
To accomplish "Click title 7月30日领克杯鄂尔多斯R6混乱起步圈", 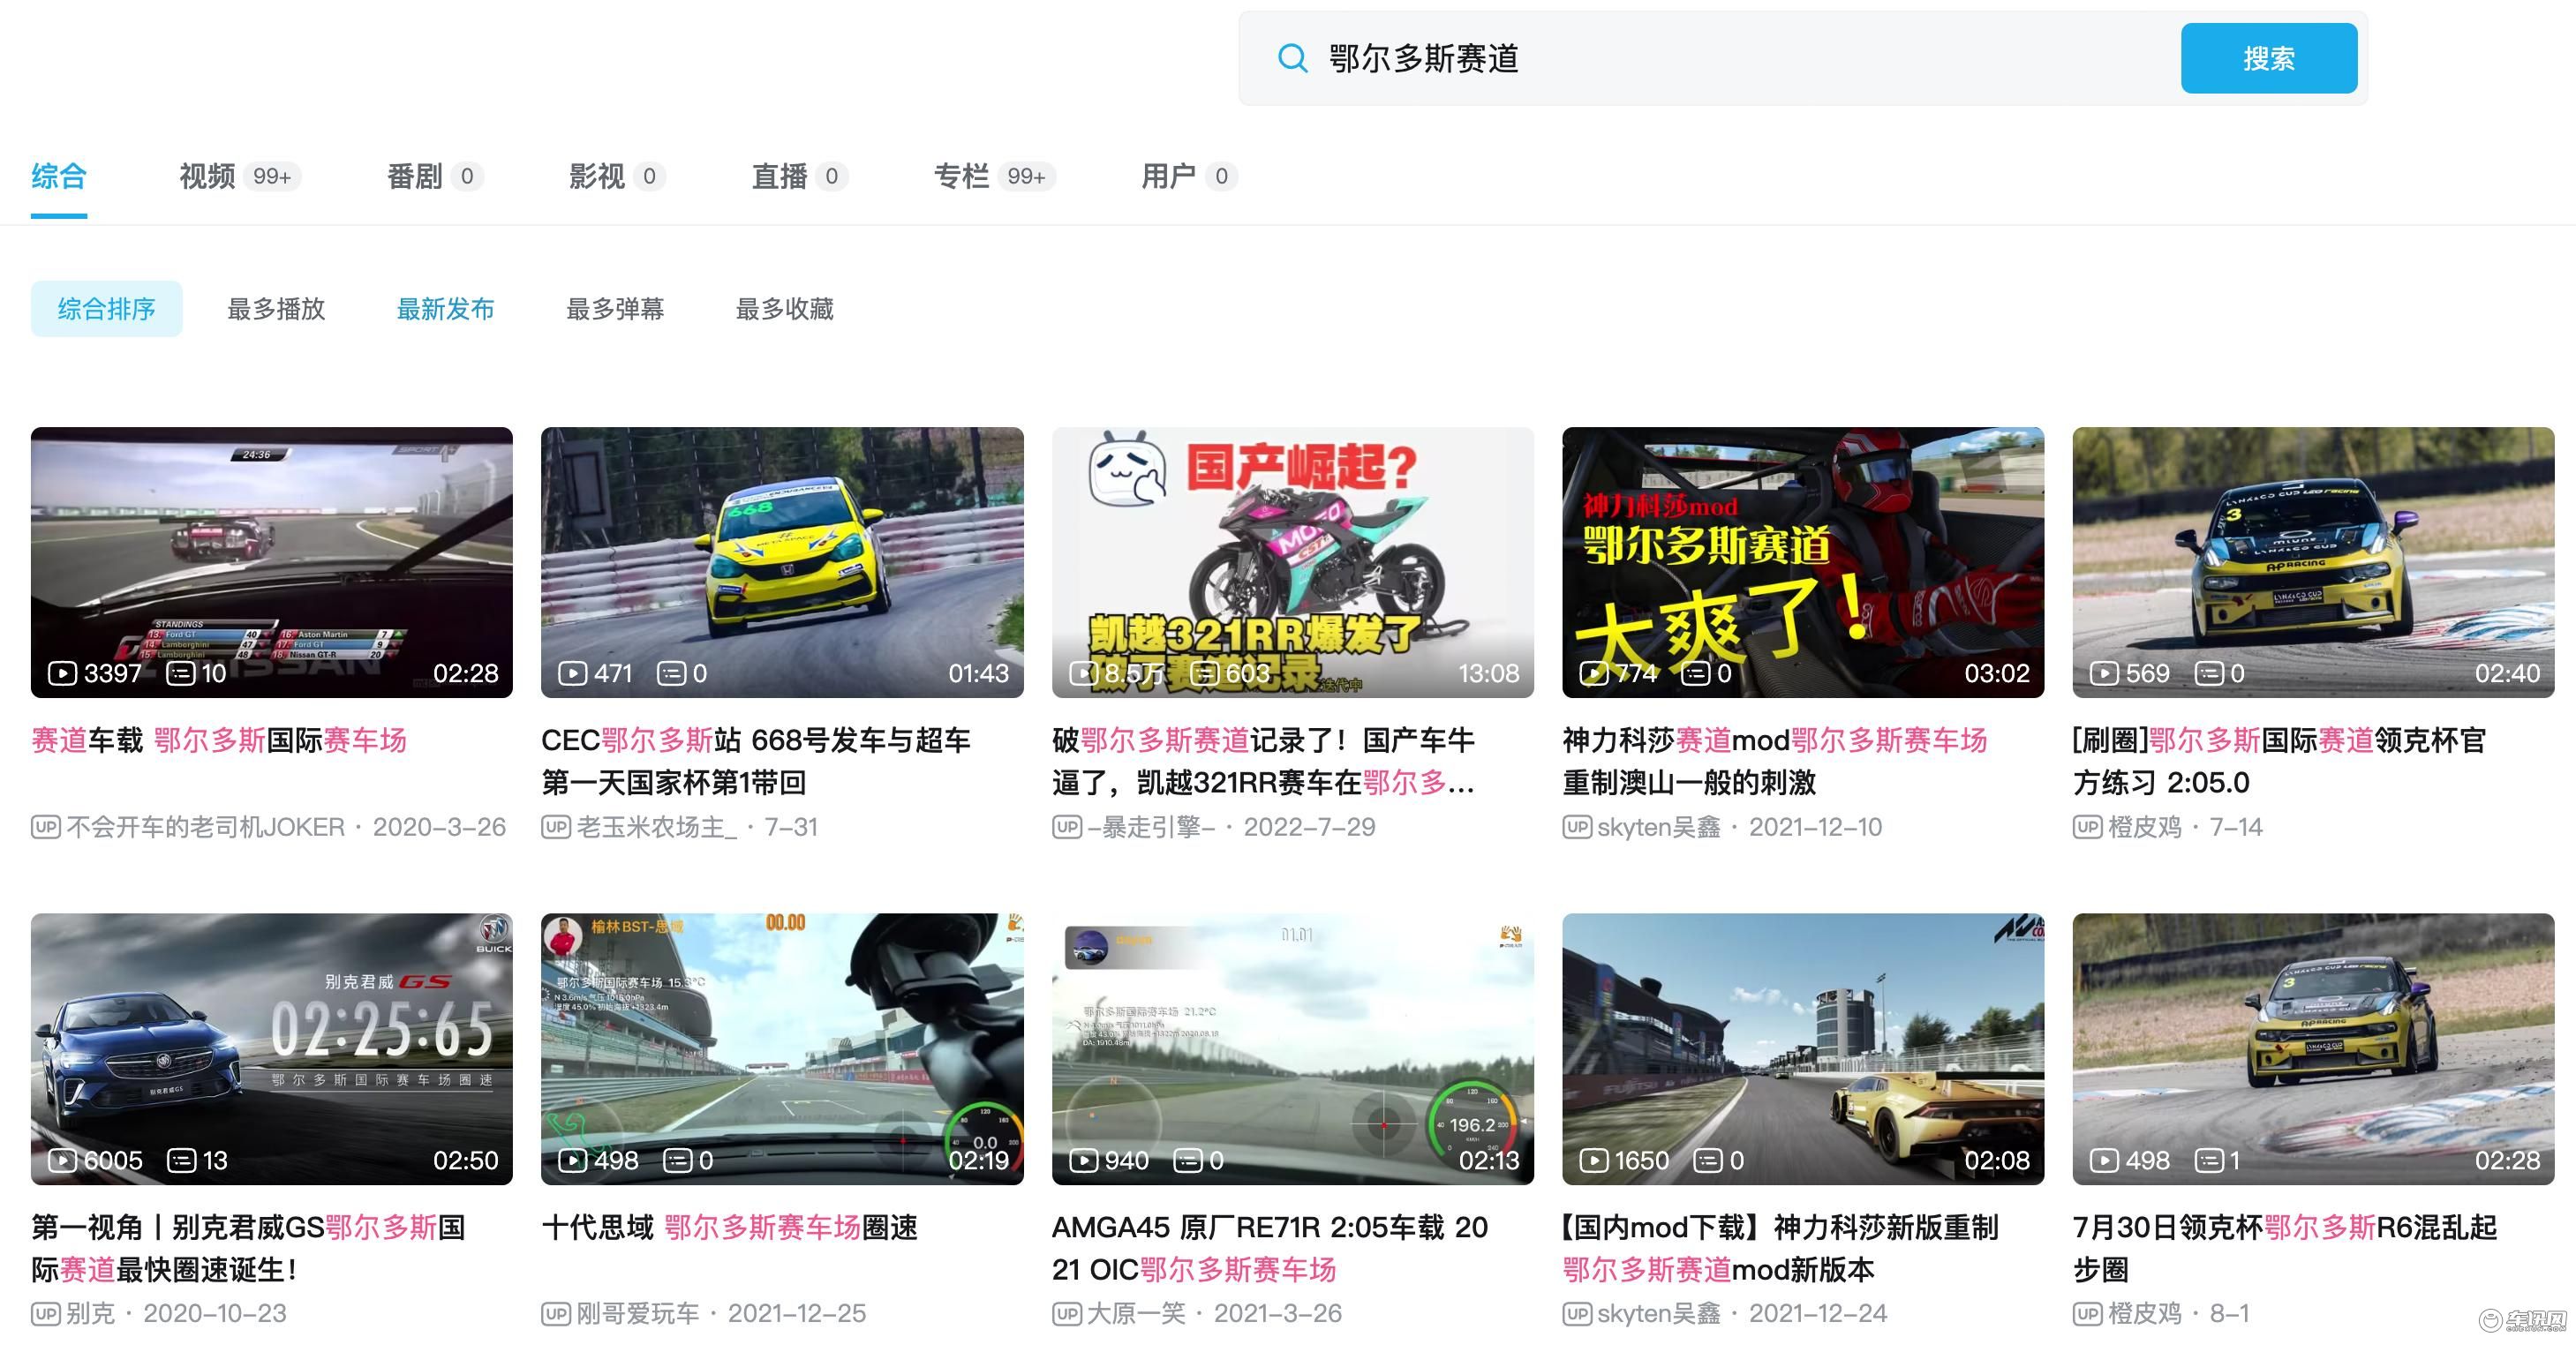I will pyautogui.click(x=2285, y=1248).
